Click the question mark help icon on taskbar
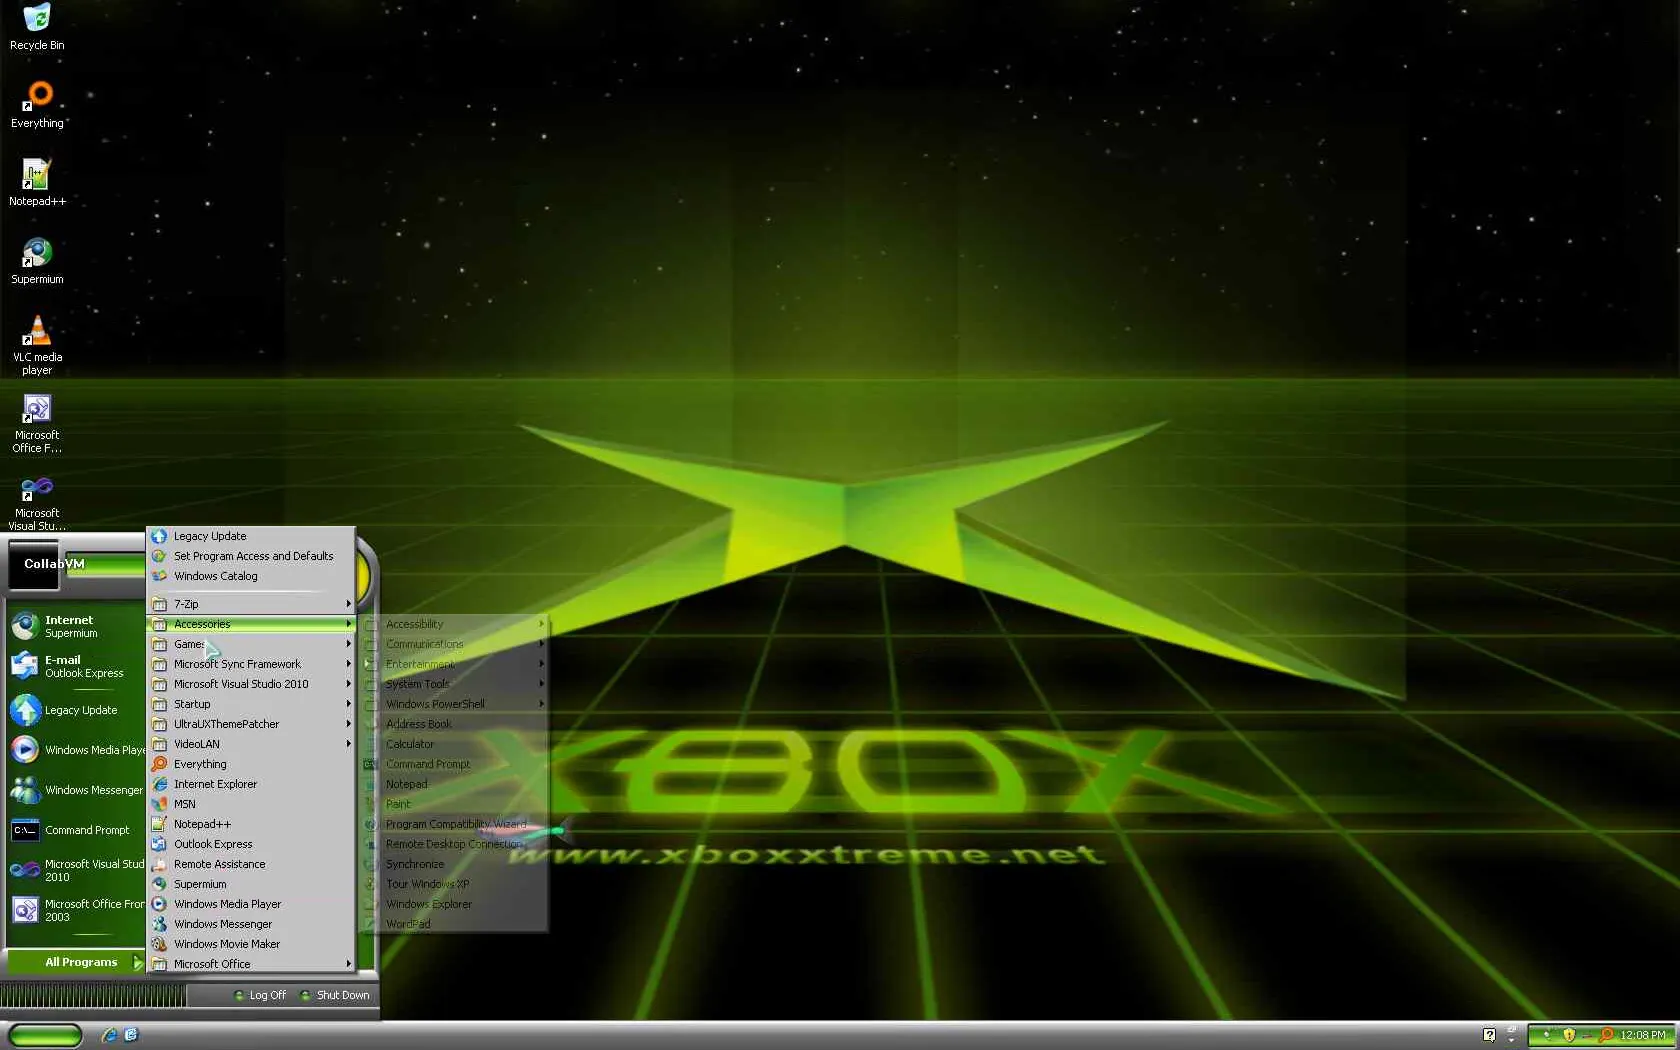 pos(1489,1035)
